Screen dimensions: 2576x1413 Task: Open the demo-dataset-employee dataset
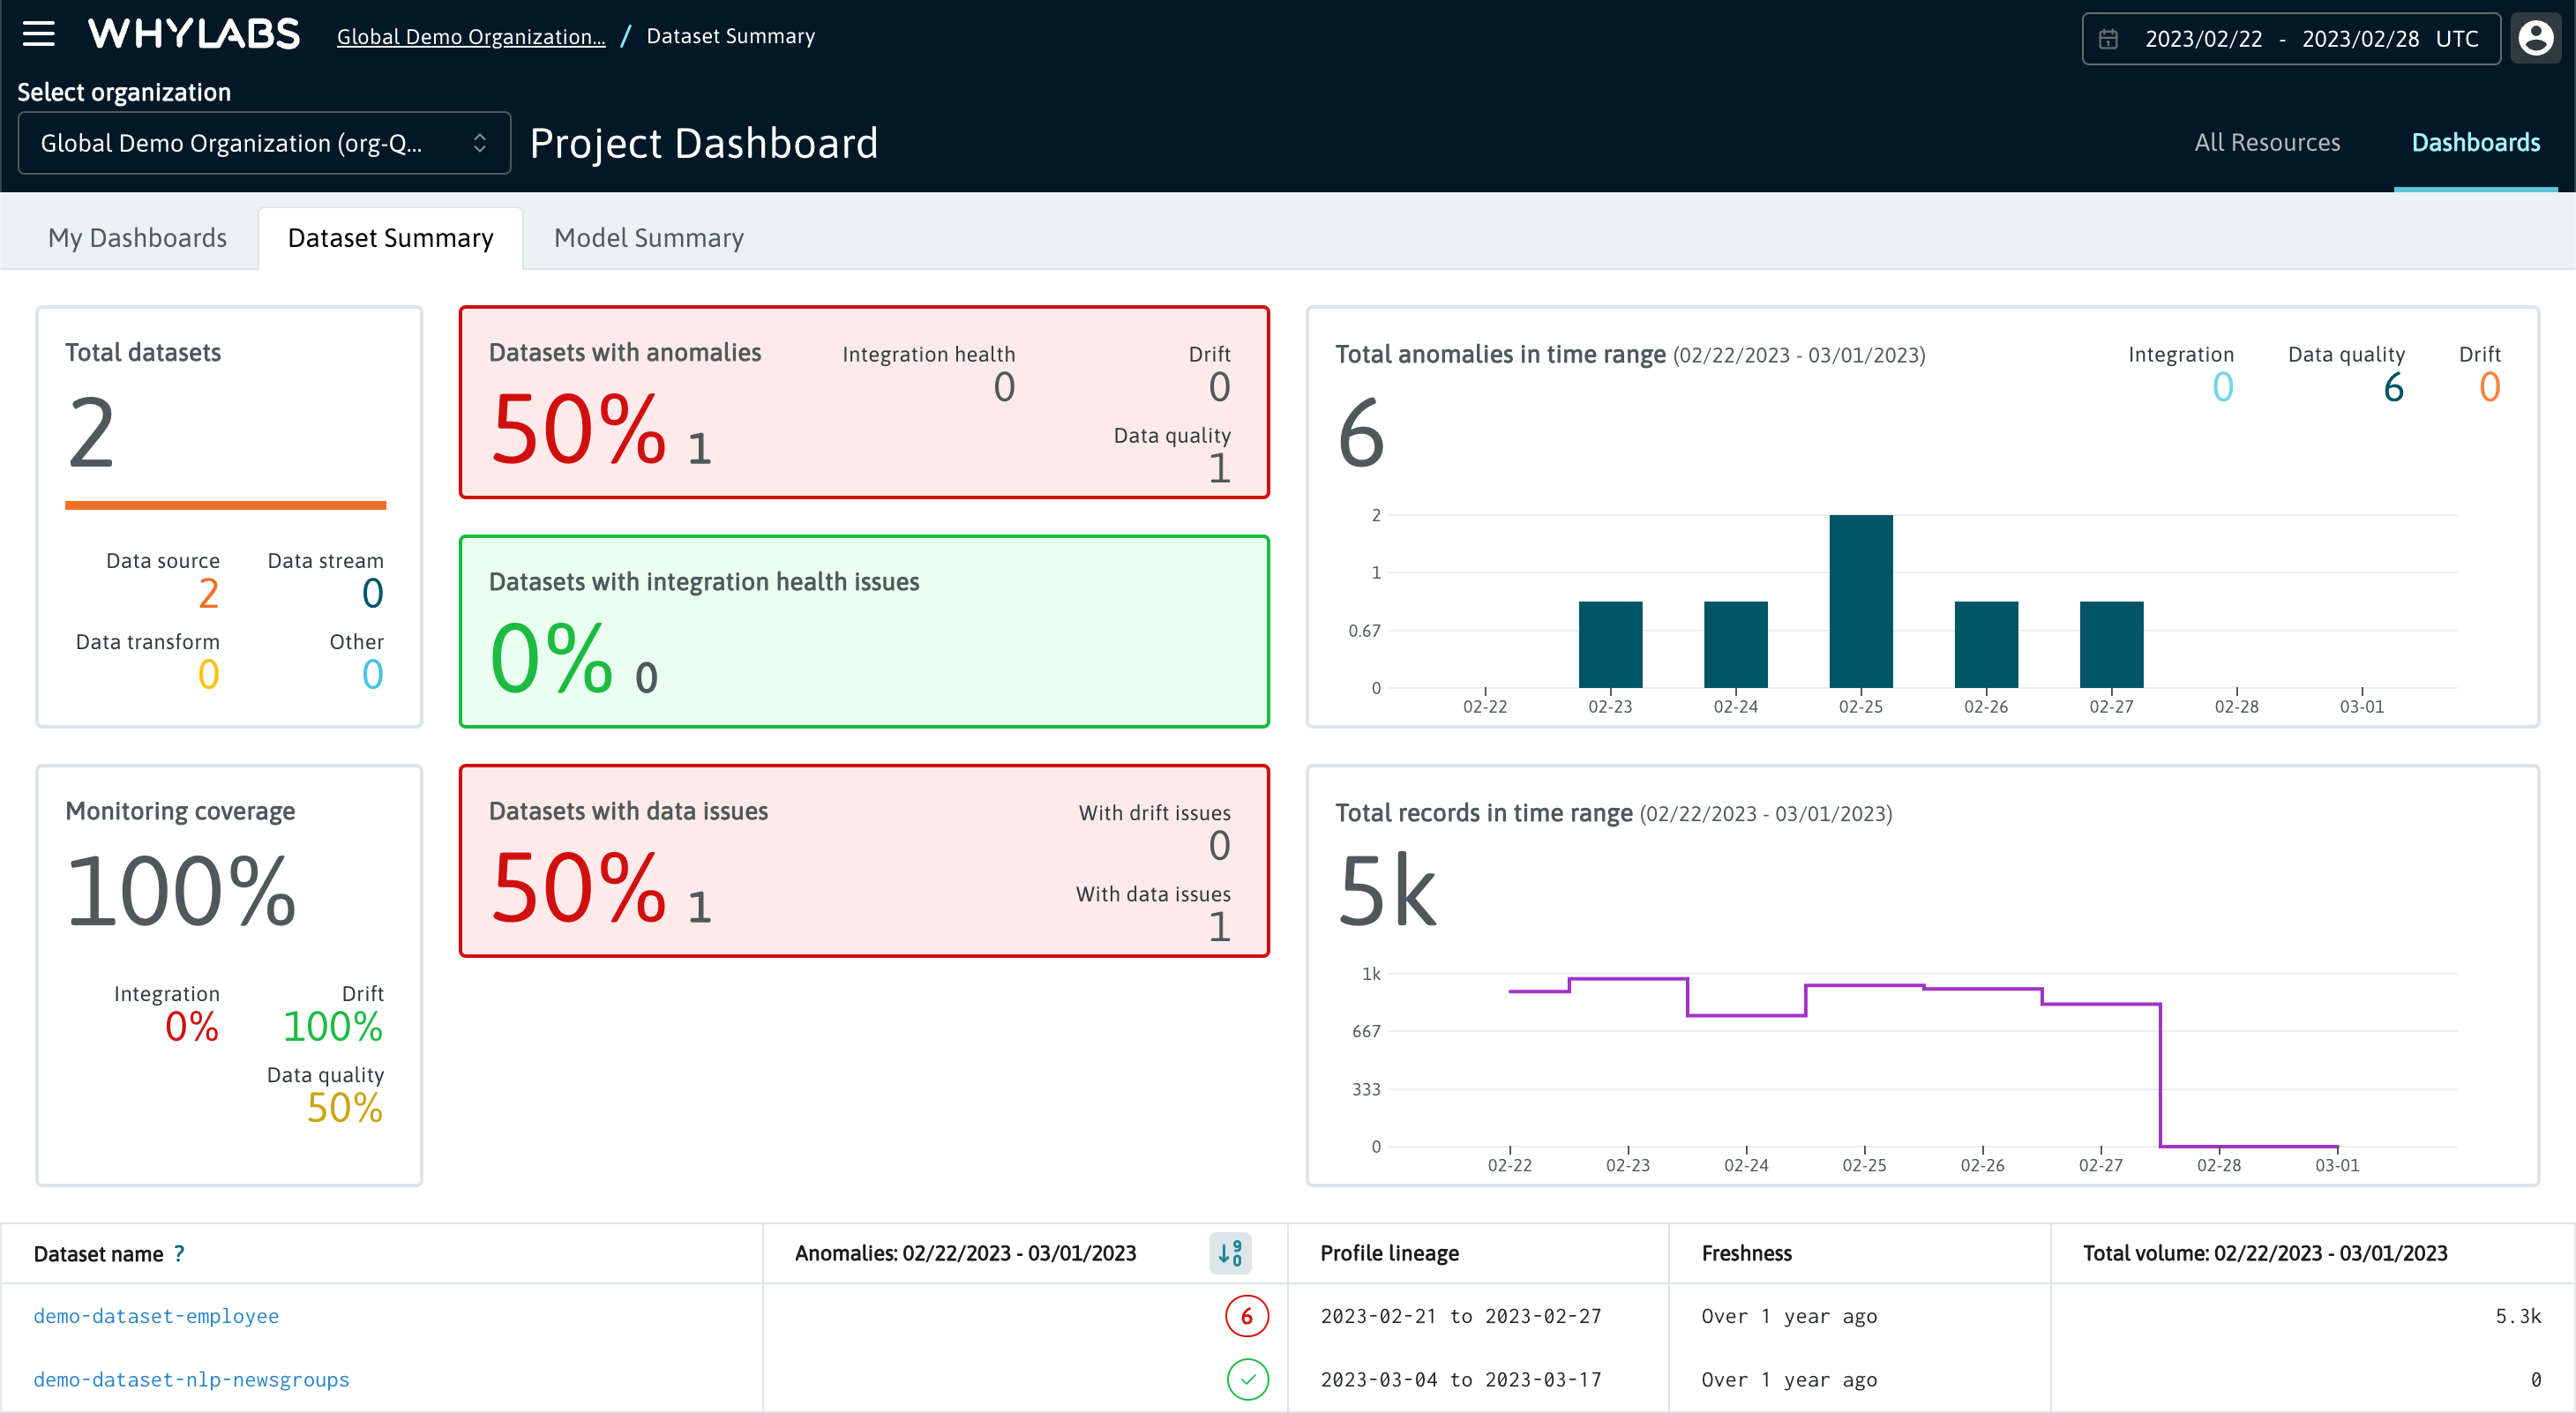point(156,1316)
